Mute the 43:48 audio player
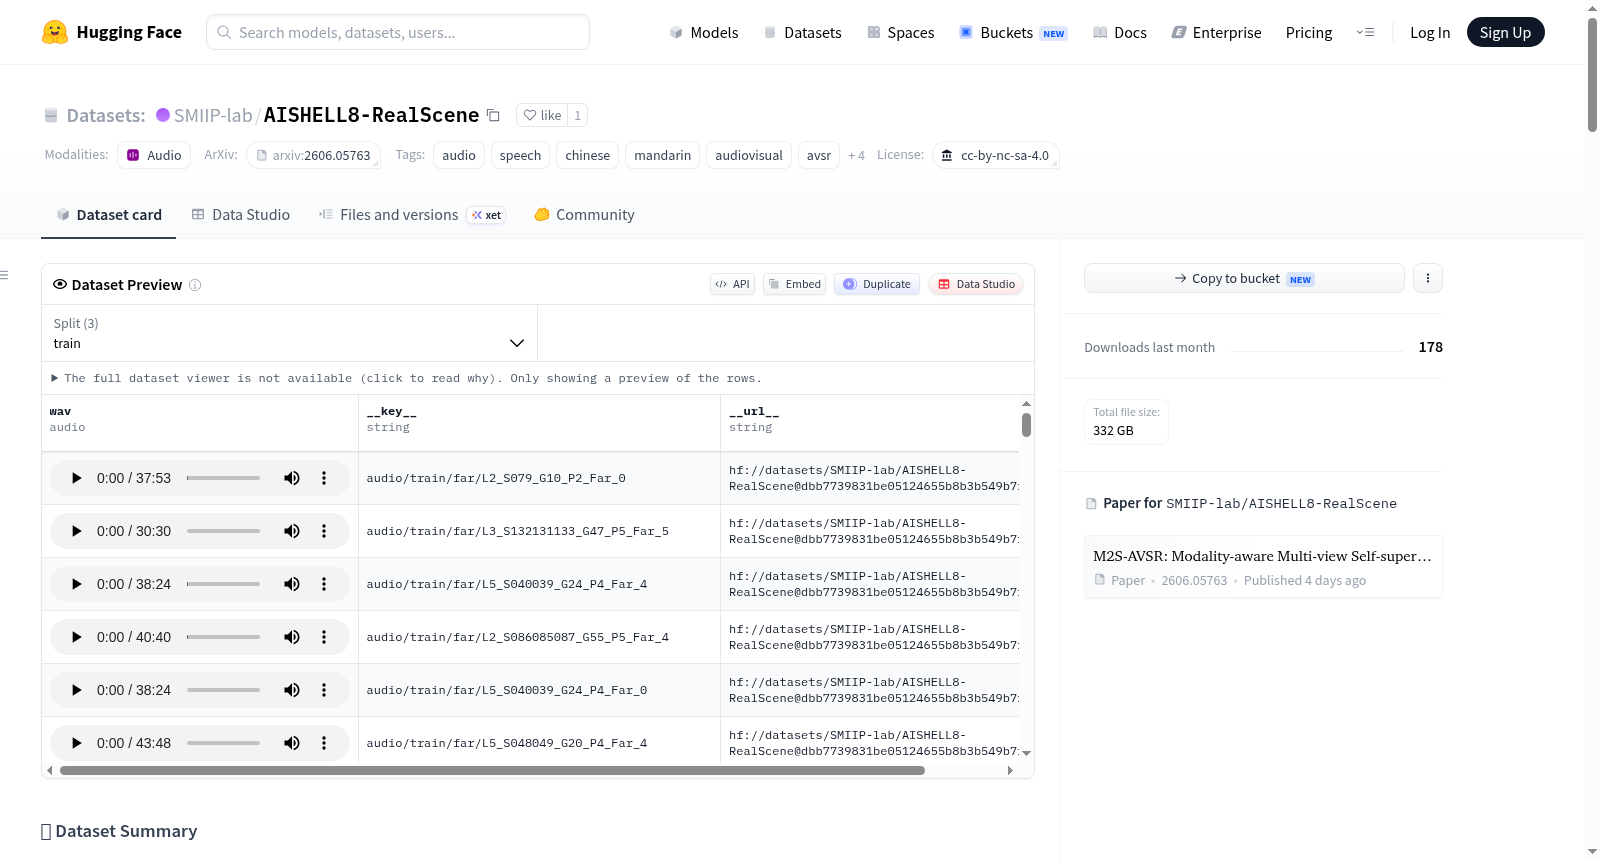This screenshot has height=861, width=1600. point(292,743)
